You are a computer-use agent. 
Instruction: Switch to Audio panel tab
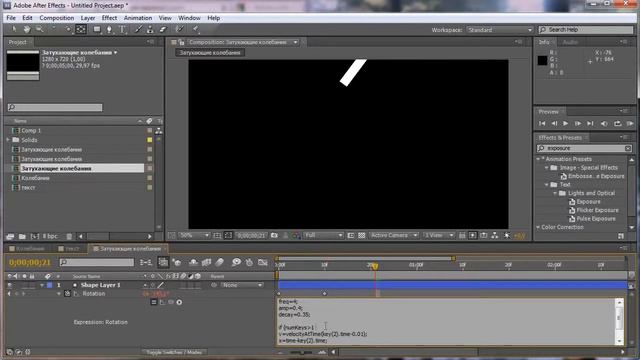pyautogui.click(x=570, y=42)
